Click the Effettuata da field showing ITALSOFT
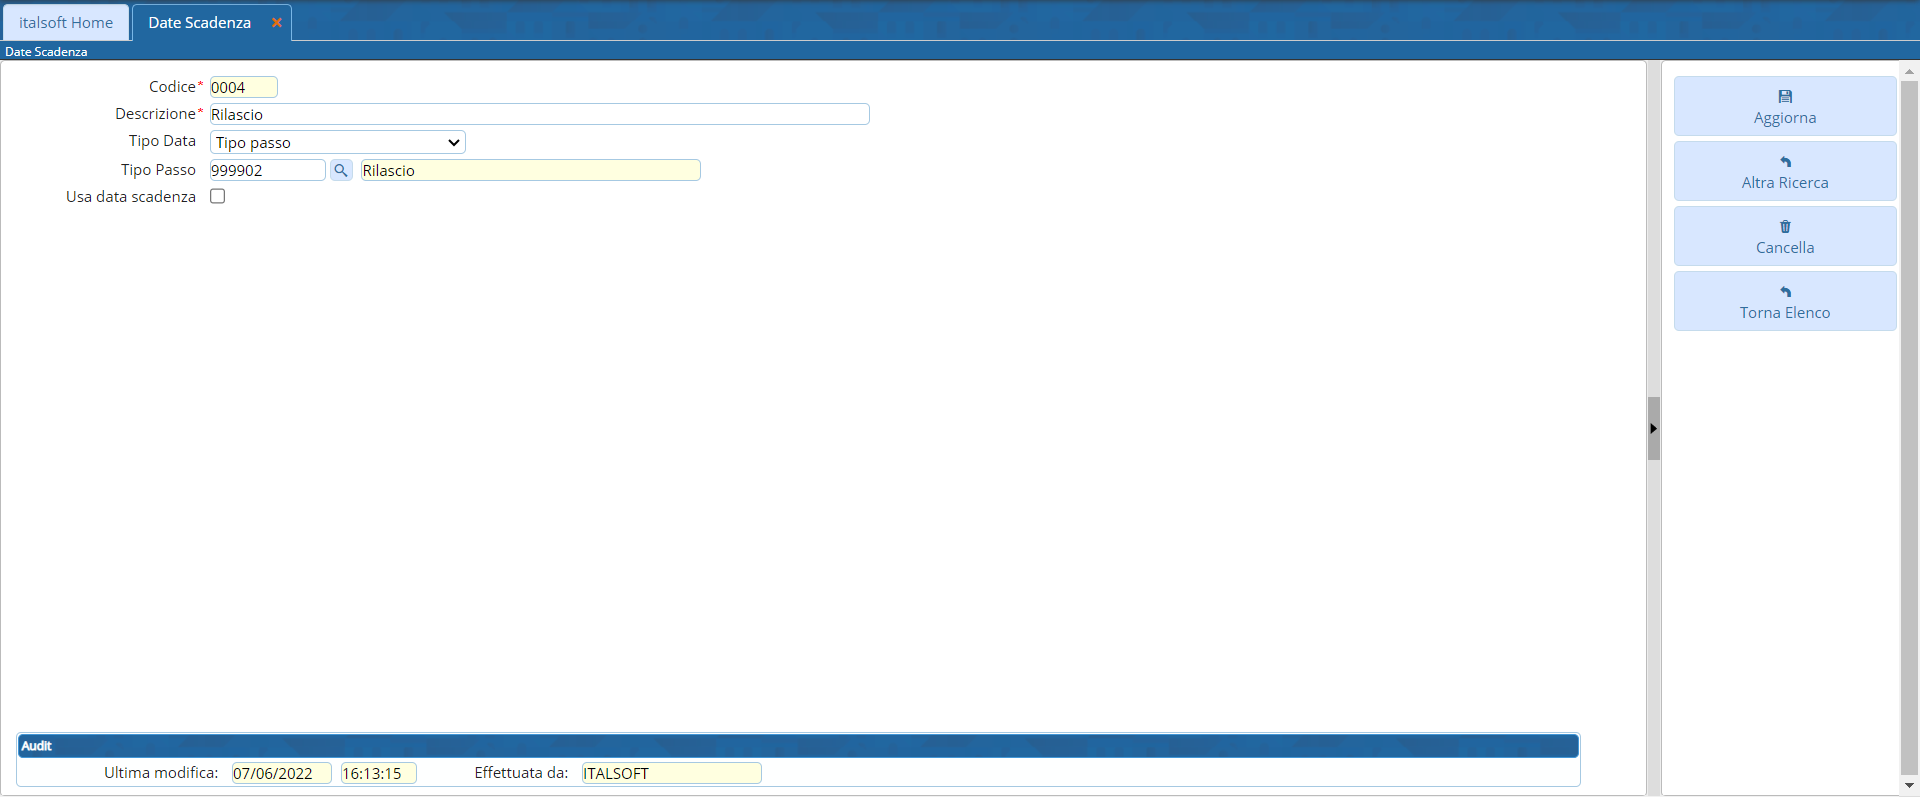Screen dimensions: 1920x797 click(671, 773)
